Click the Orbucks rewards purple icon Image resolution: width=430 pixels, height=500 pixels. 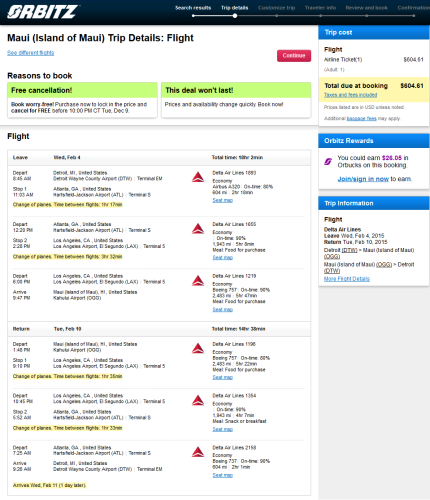point(328,162)
